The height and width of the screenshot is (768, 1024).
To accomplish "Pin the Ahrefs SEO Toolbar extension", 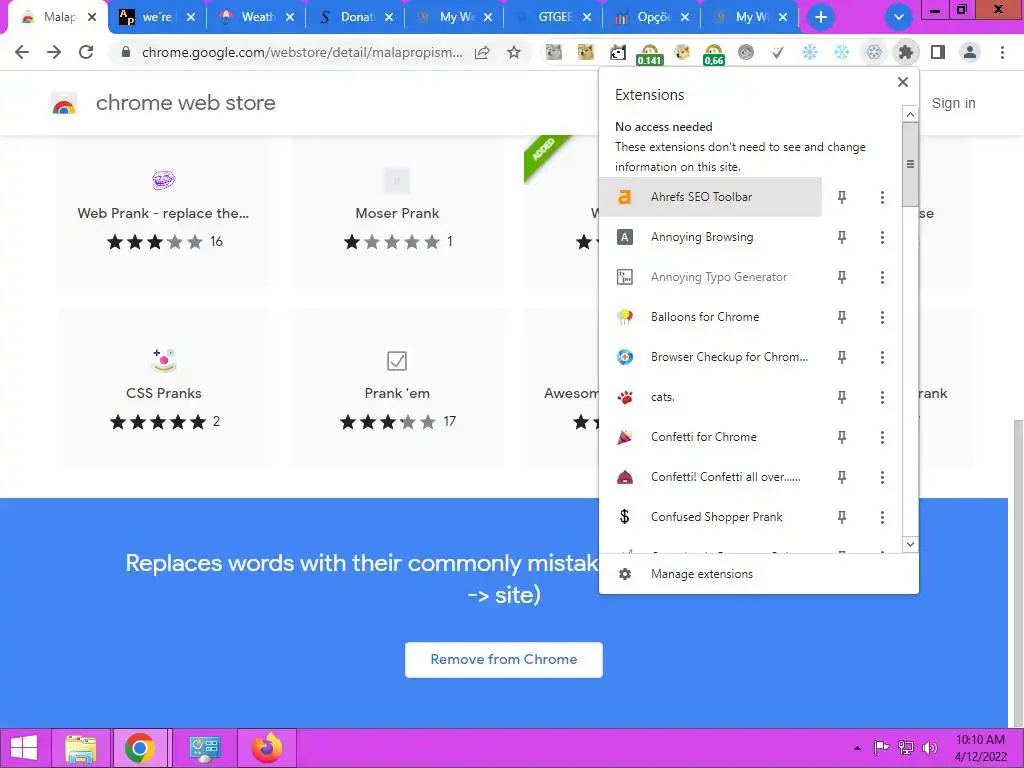I will pyautogui.click(x=842, y=197).
